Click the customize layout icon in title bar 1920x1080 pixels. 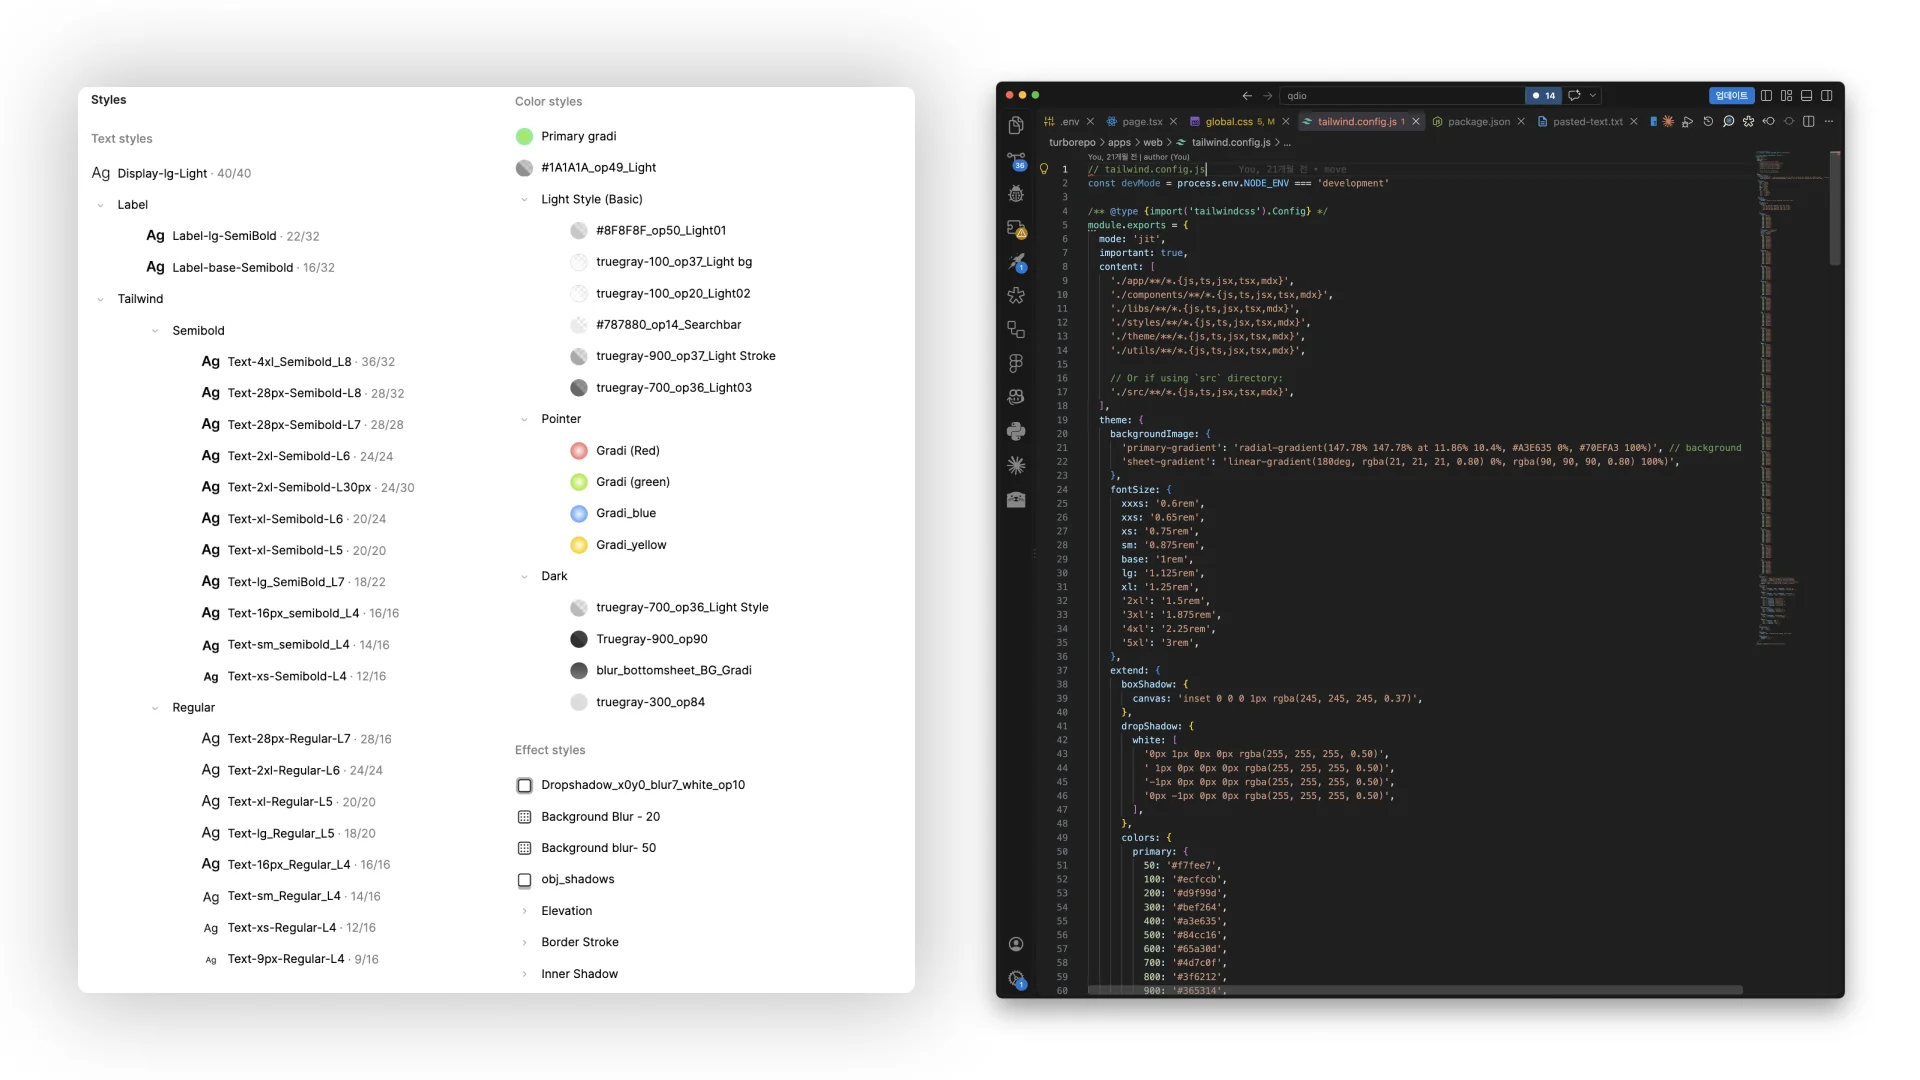1786,95
